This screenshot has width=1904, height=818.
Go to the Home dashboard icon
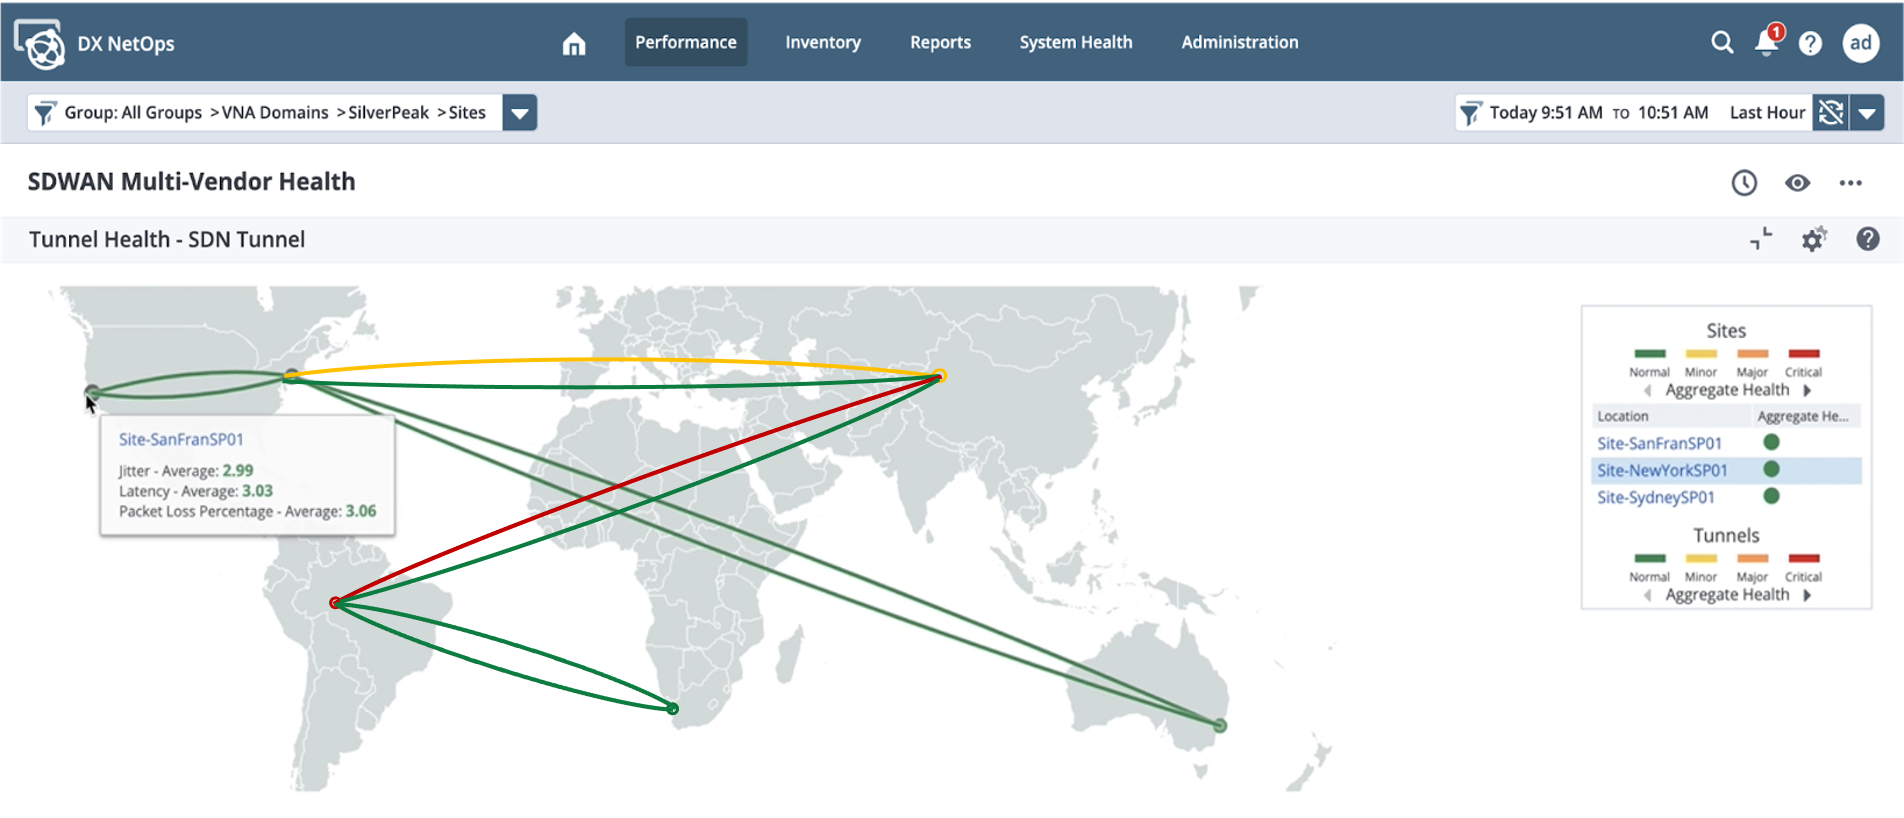click(574, 43)
